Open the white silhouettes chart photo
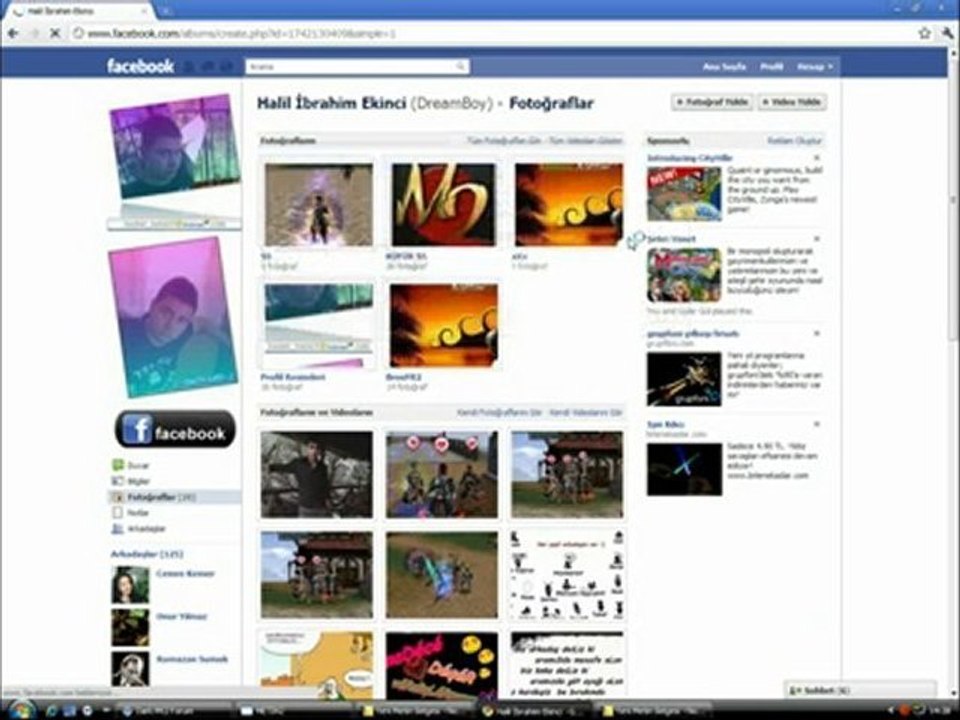The height and width of the screenshot is (720, 960). [568, 575]
